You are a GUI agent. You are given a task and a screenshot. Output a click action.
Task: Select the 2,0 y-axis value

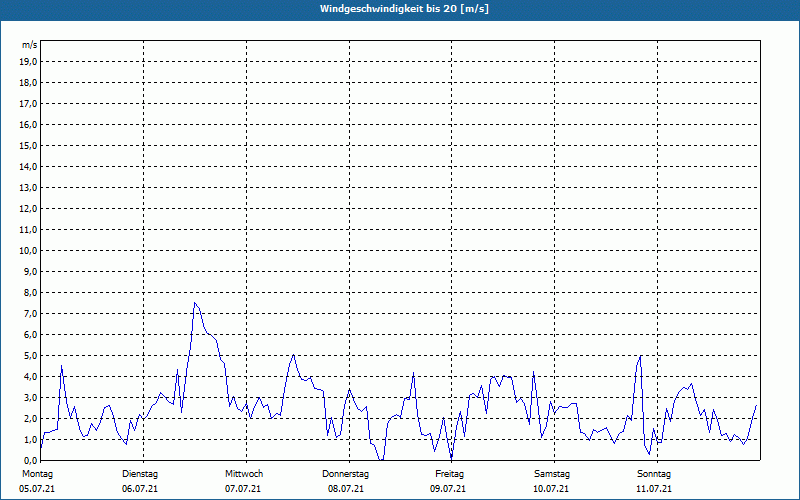click(29, 418)
